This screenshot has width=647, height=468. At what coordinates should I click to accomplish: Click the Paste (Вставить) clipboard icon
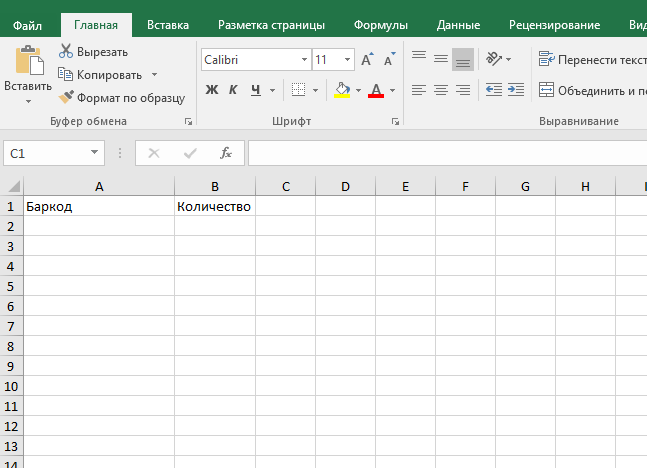coord(30,61)
